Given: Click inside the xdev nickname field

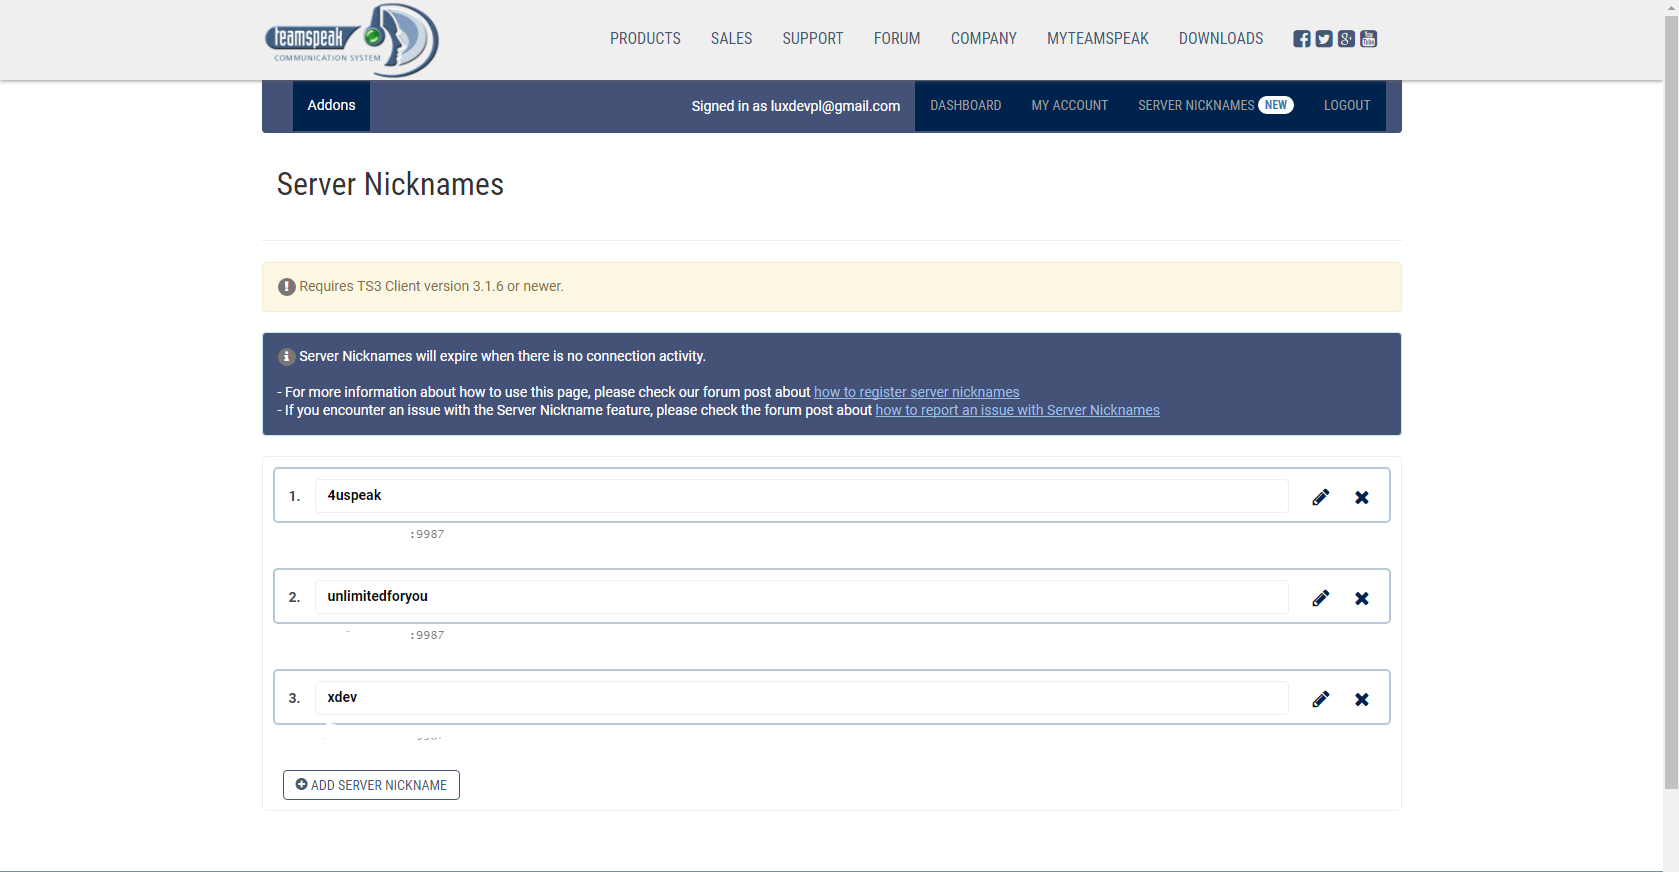Looking at the screenshot, I should 800,698.
